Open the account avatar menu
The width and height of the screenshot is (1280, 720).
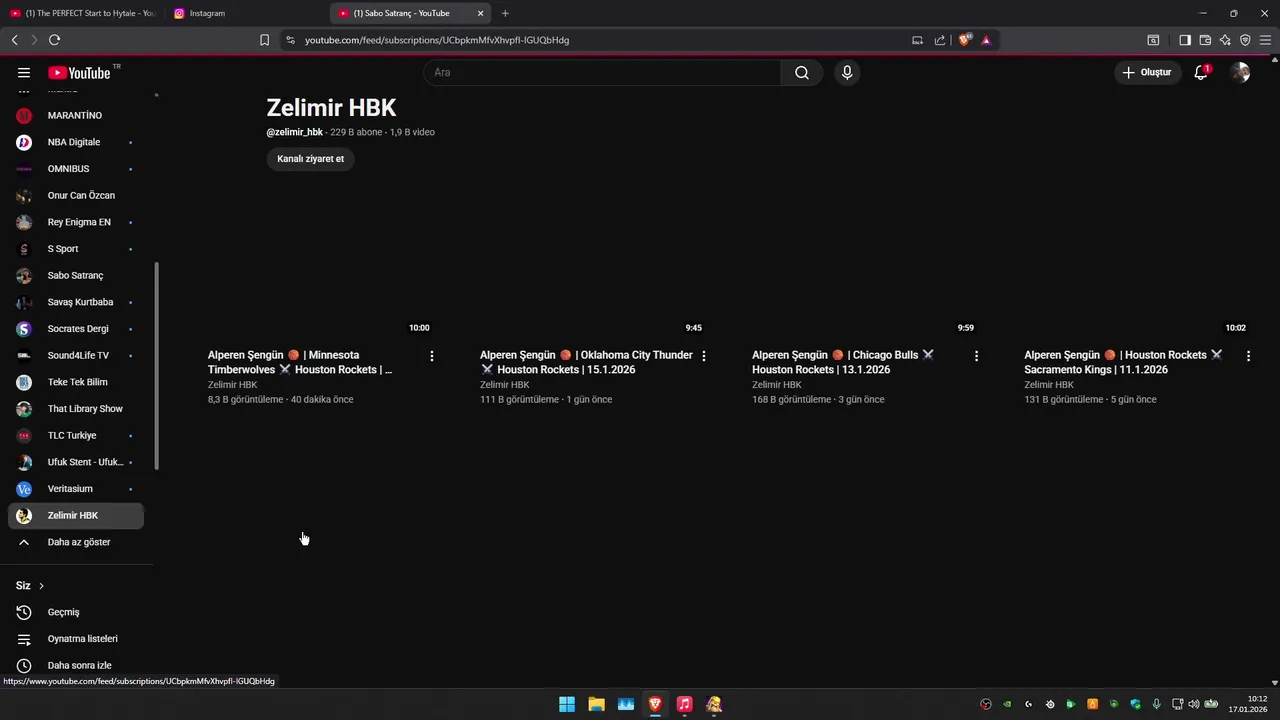coord(1240,73)
